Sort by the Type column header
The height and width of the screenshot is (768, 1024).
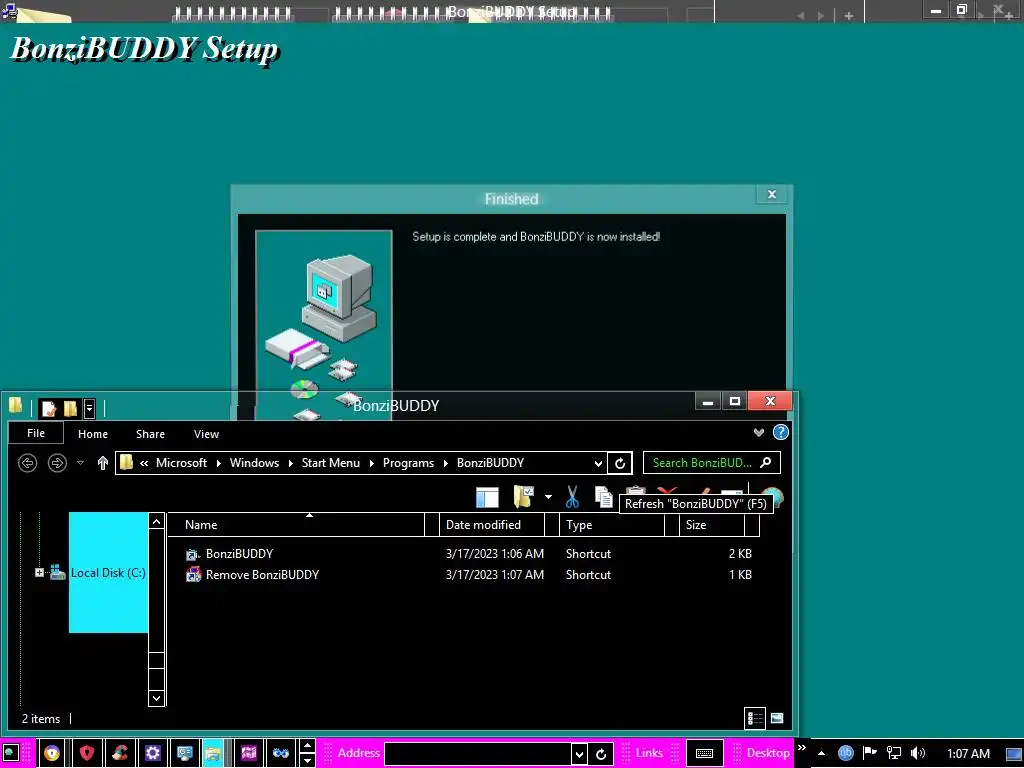[612, 525]
